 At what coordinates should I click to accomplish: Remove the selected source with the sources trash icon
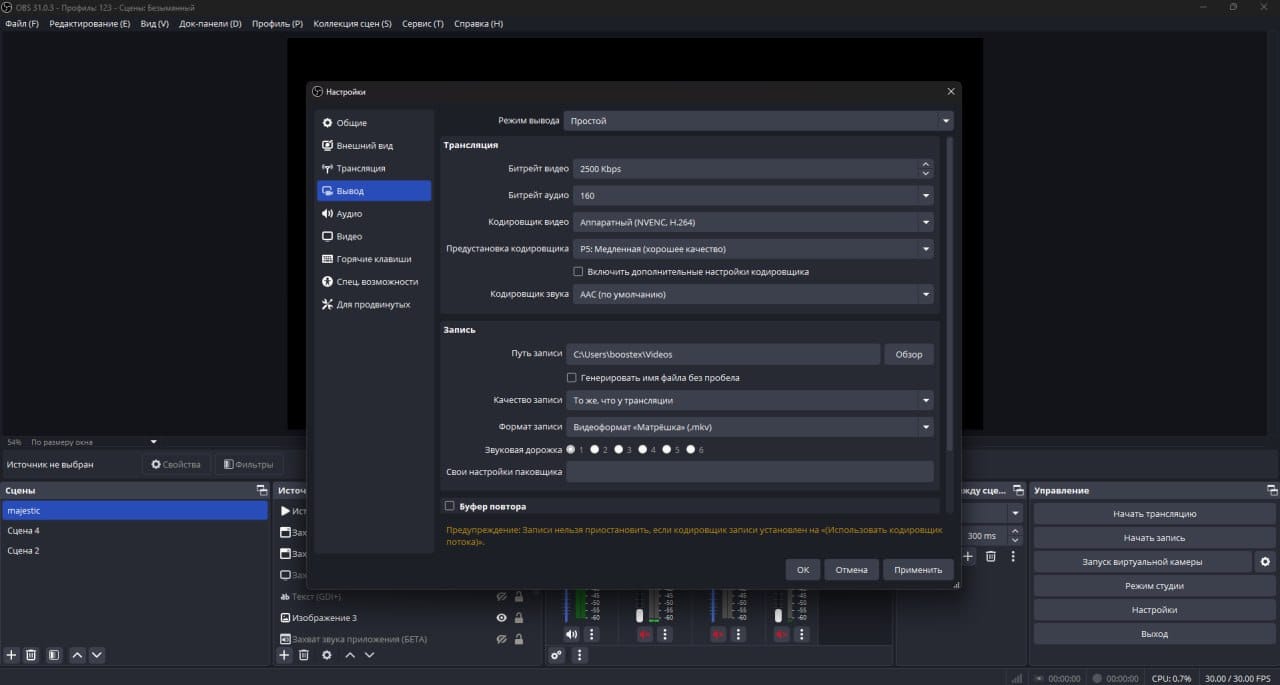(x=303, y=655)
